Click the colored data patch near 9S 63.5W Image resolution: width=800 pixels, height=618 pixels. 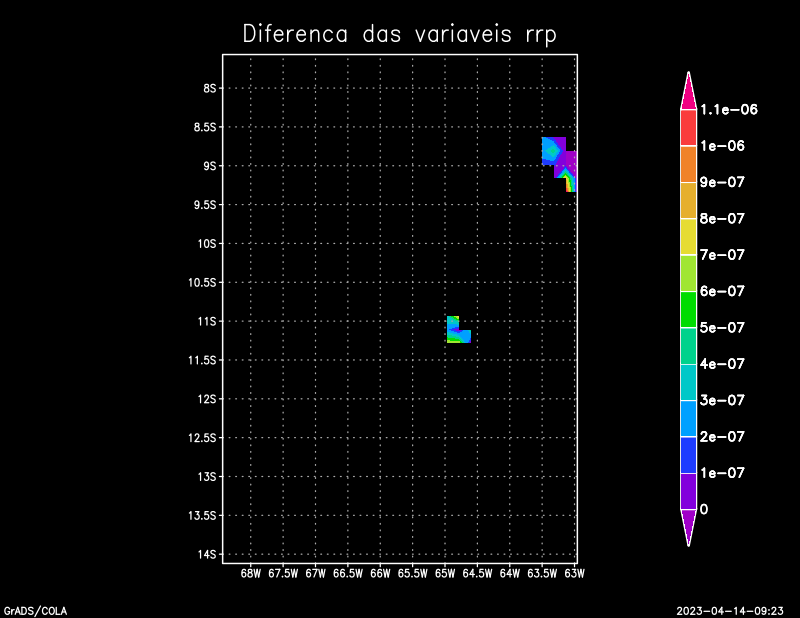coord(553,151)
